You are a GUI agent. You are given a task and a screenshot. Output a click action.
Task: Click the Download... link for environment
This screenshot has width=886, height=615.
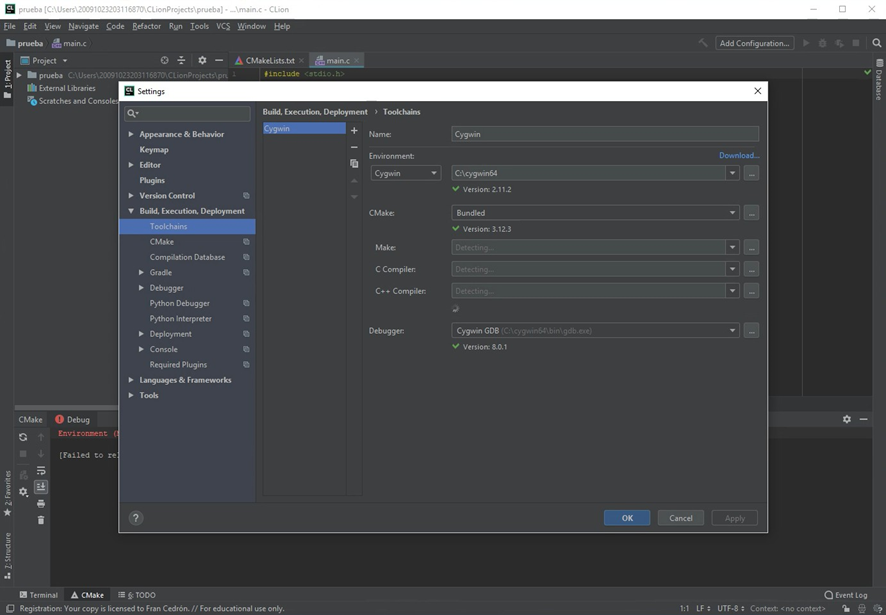(x=739, y=155)
